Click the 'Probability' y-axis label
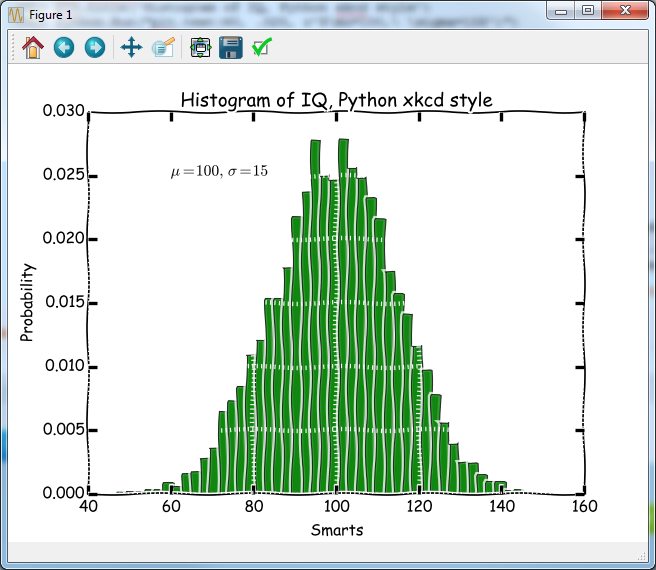 [28, 302]
